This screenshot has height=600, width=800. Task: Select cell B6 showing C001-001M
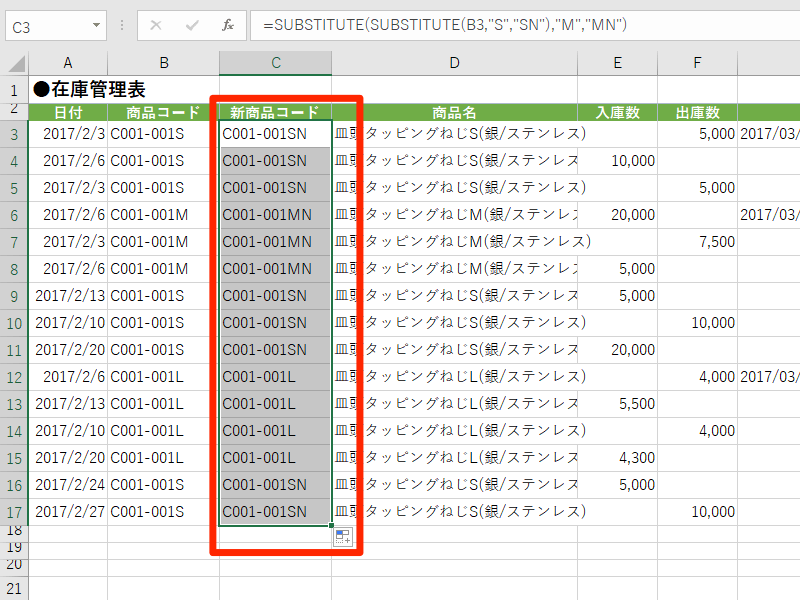(164, 215)
